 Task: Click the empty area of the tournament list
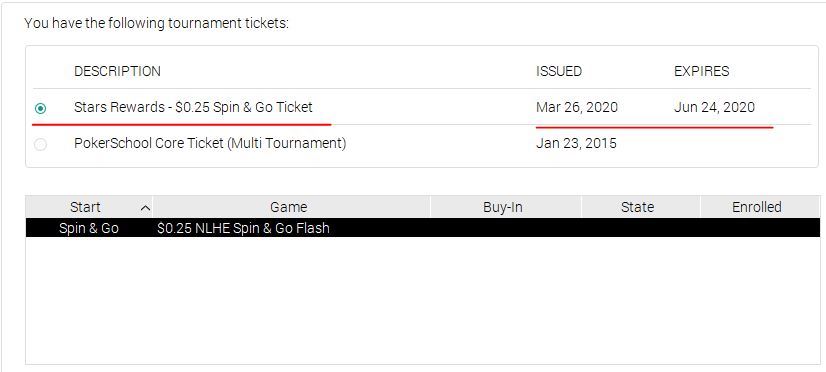pyautogui.click(x=422, y=300)
